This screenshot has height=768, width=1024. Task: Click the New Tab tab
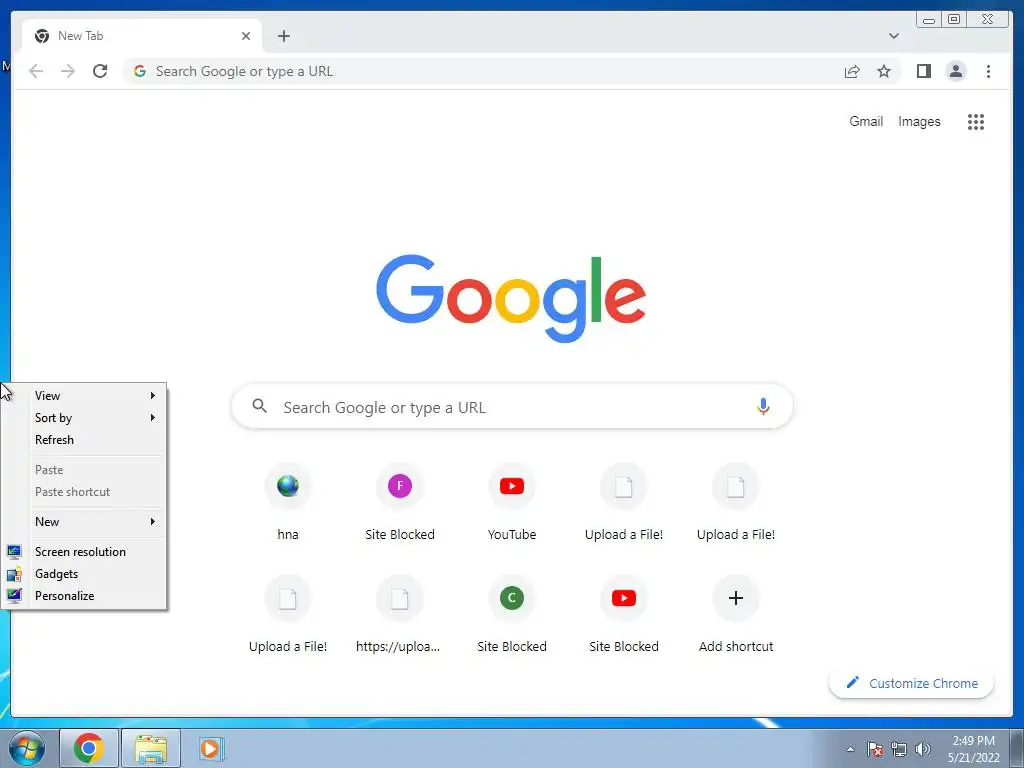tap(142, 36)
